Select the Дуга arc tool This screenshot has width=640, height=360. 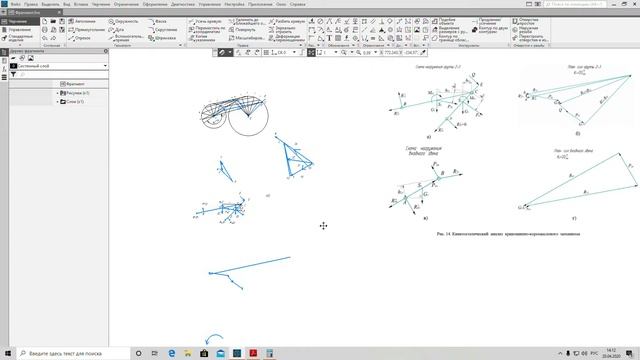[117, 30]
